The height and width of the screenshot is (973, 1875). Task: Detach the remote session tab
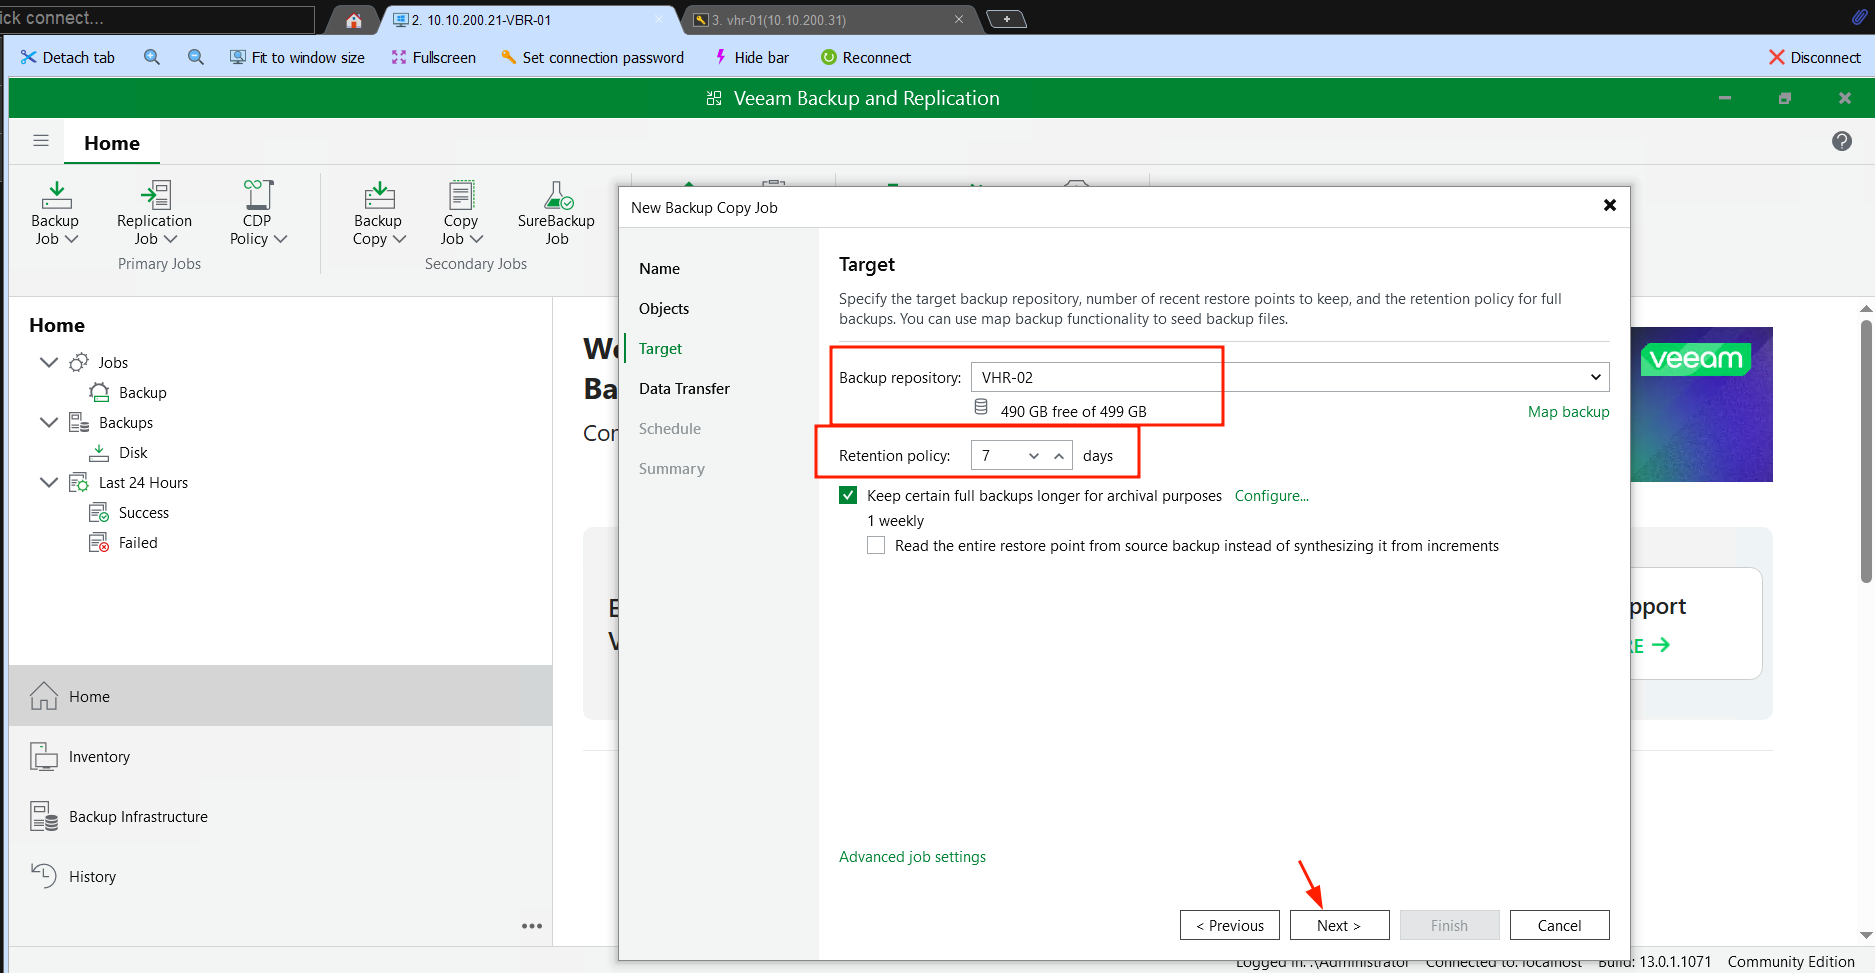click(68, 57)
